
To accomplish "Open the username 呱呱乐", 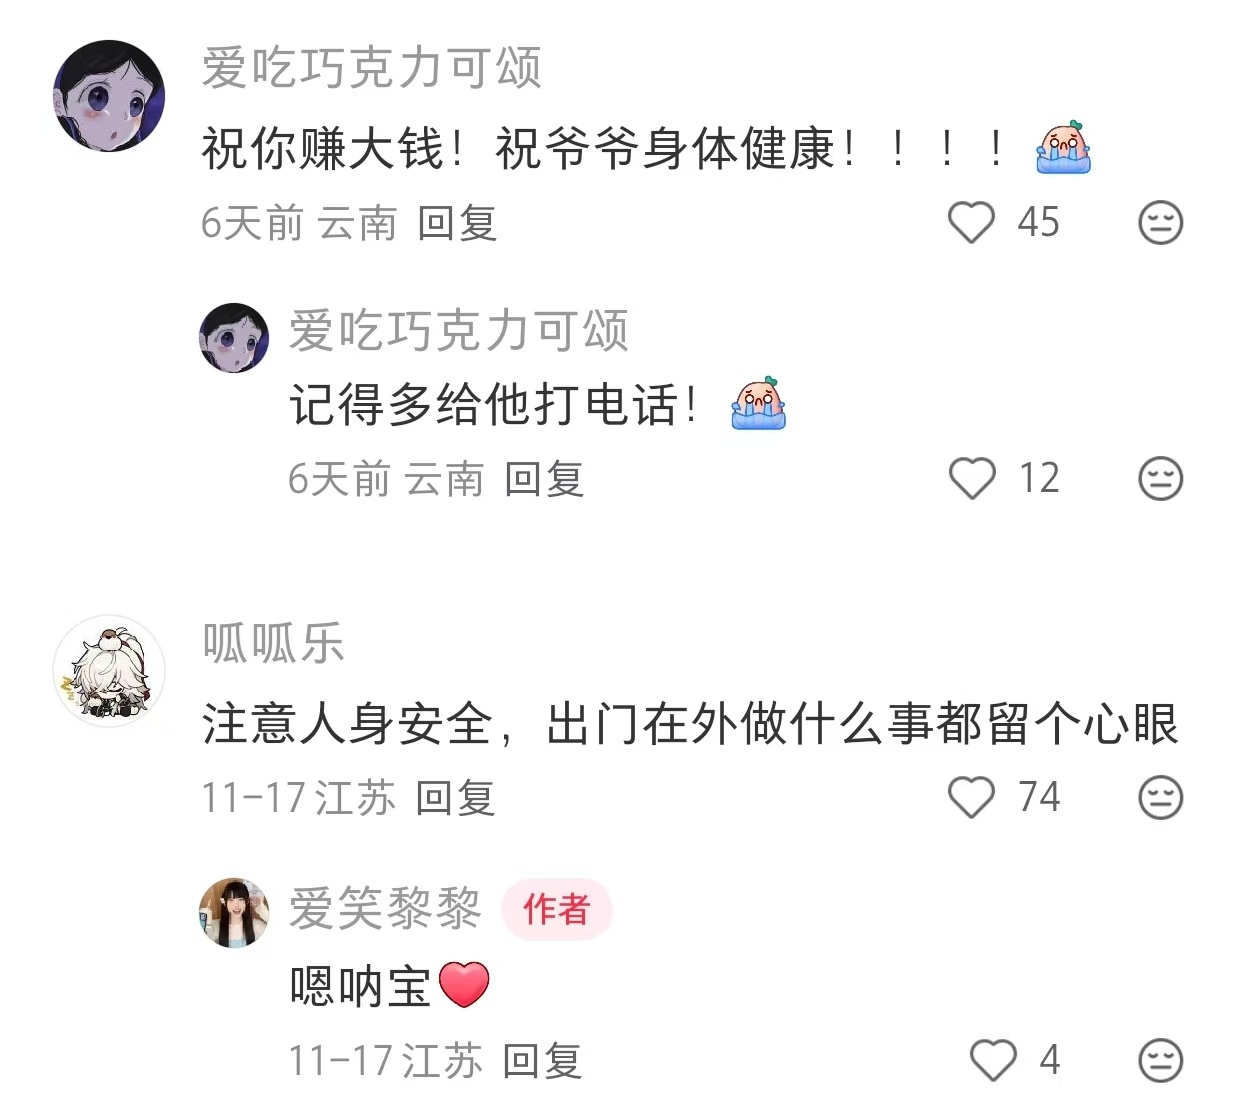I will 273,643.
